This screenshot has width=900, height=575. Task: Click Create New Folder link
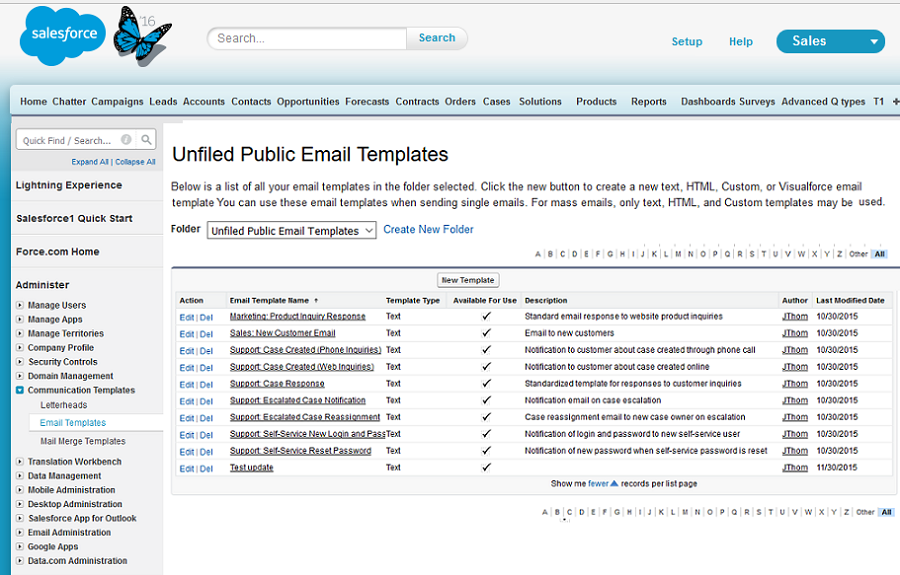pos(428,230)
